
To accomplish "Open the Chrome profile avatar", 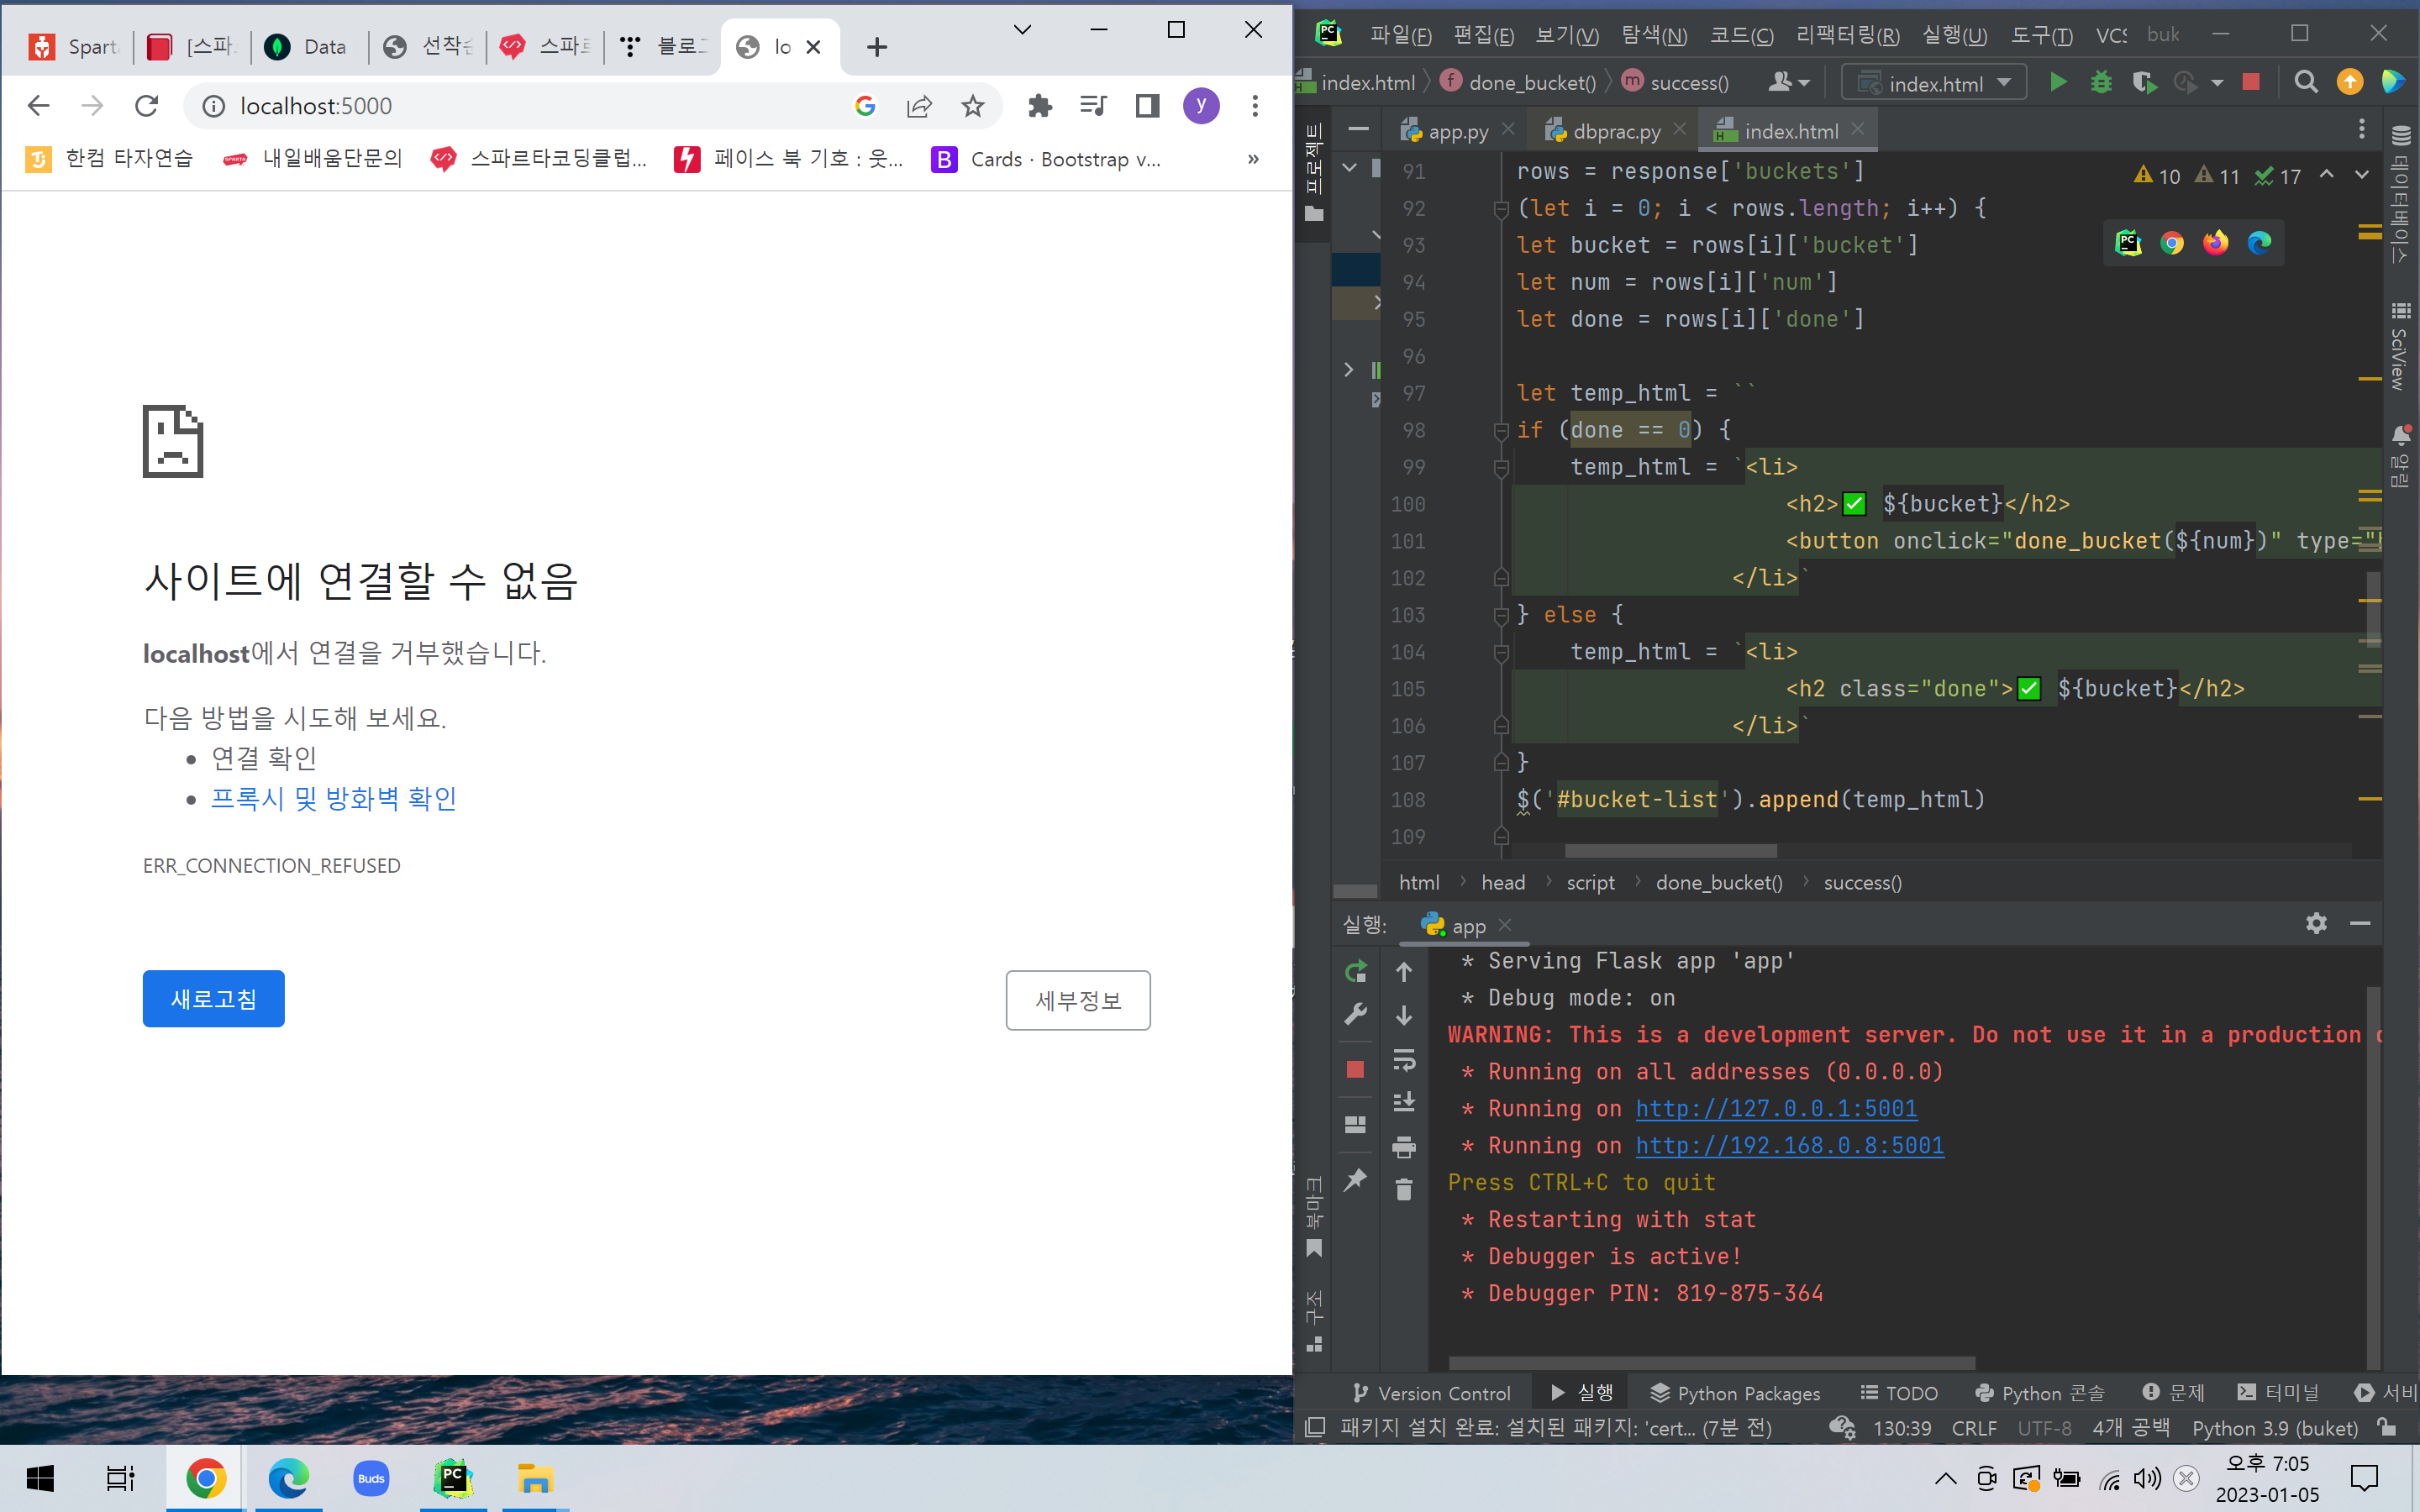I will click(1201, 106).
